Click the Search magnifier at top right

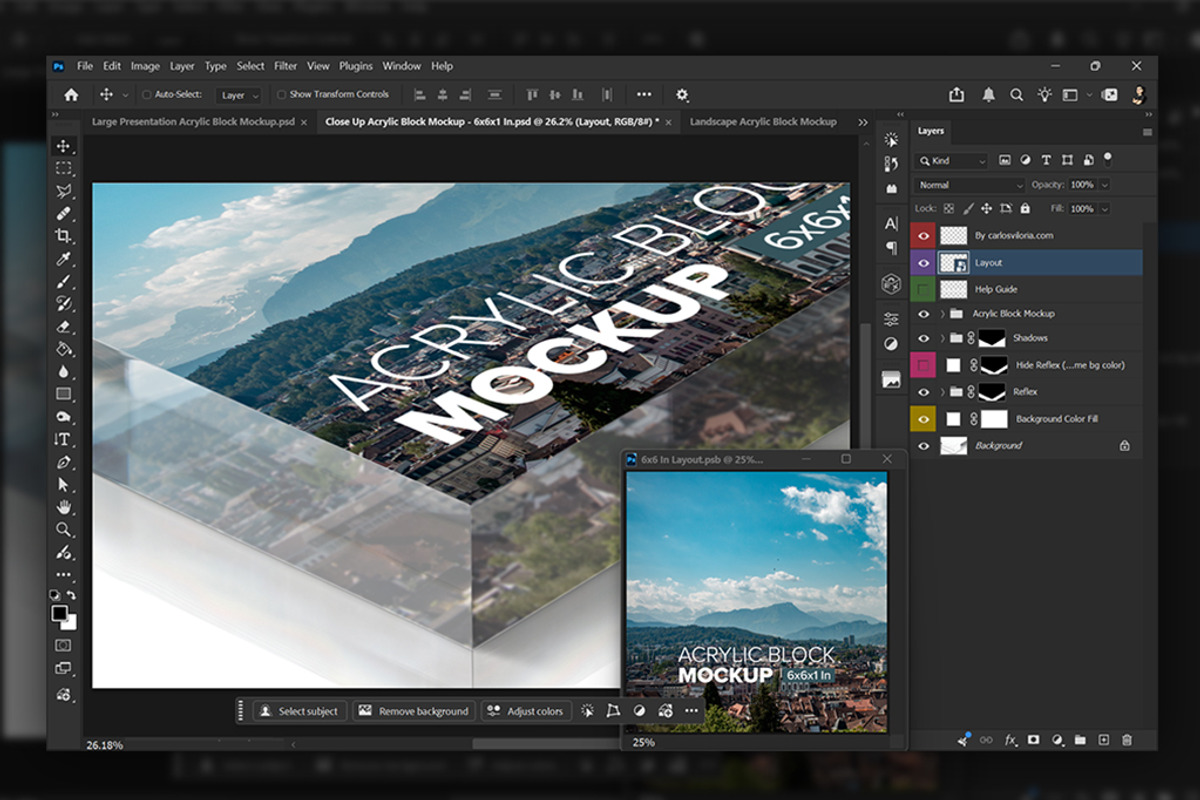pyautogui.click(x=1016, y=95)
